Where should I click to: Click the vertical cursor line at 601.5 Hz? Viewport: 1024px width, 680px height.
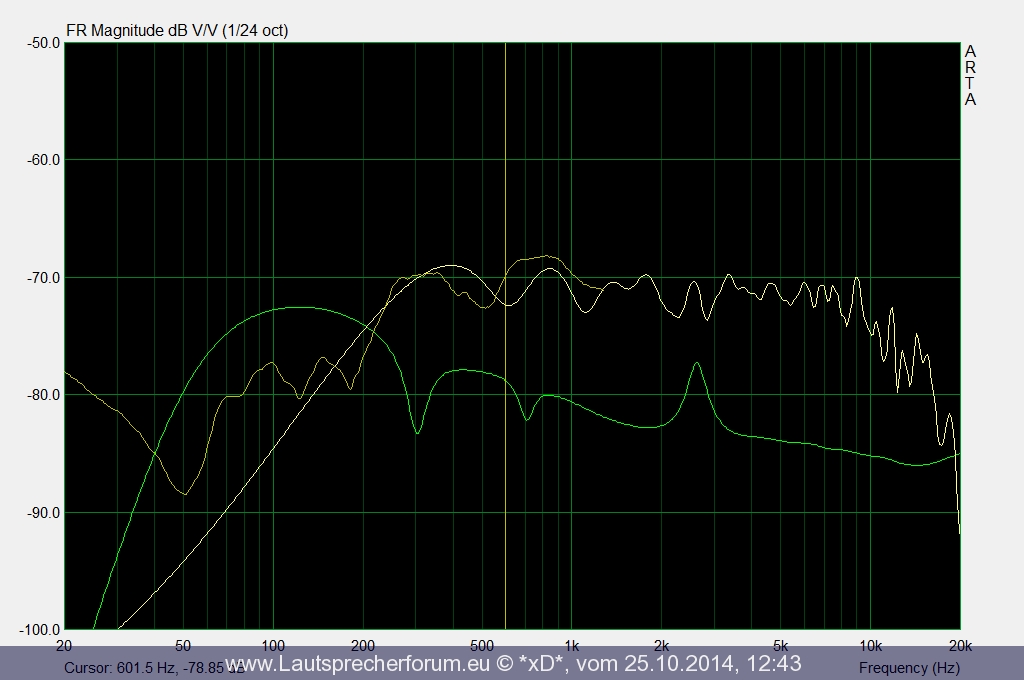point(506,200)
